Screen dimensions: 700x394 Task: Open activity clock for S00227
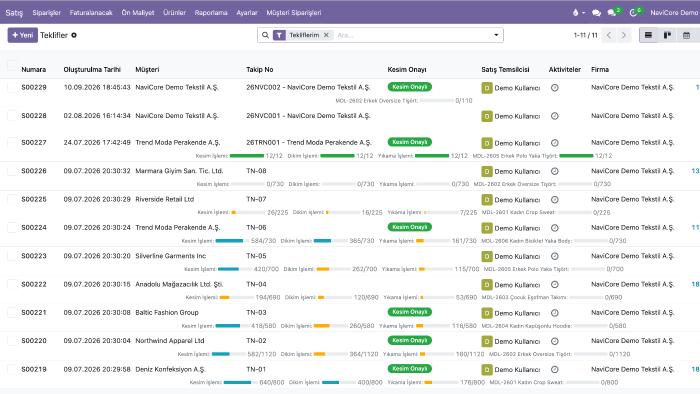click(x=554, y=143)
